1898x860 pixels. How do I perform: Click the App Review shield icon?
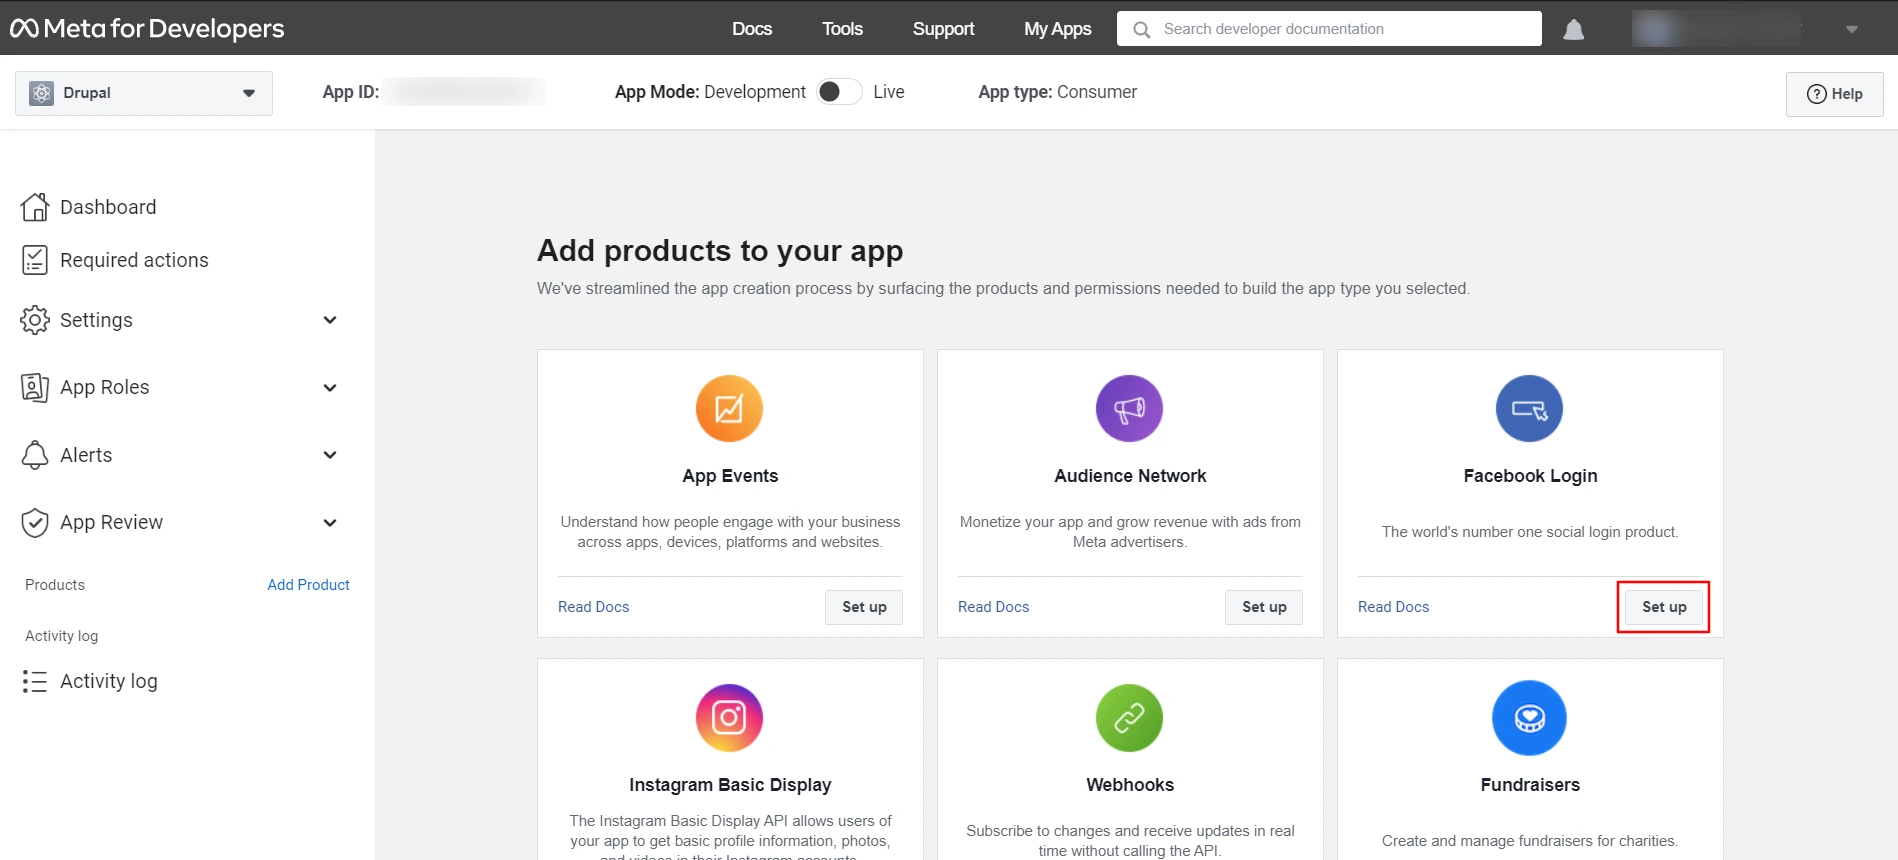[x=35, y=522]
